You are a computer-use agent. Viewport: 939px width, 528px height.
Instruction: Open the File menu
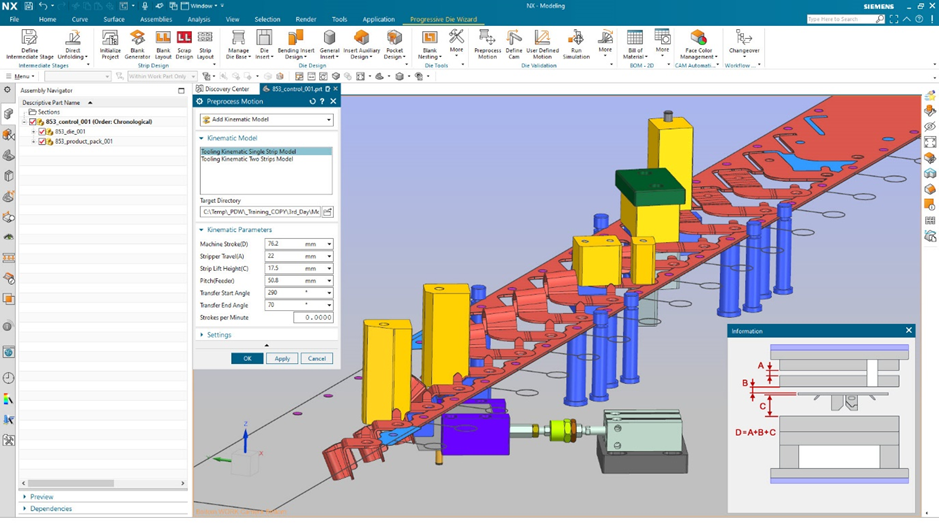(14, 19)
